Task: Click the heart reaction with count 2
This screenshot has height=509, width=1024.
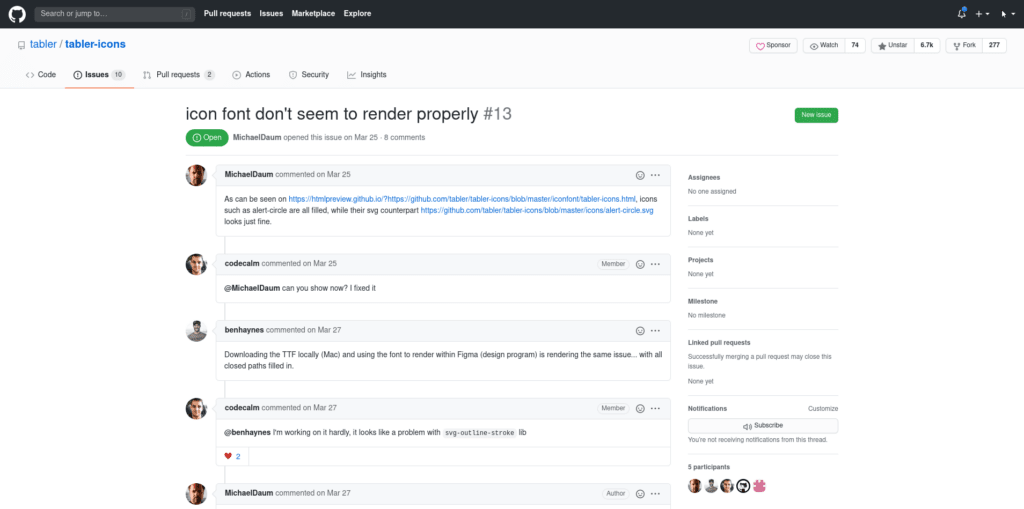Action: [x=232, y=456]
